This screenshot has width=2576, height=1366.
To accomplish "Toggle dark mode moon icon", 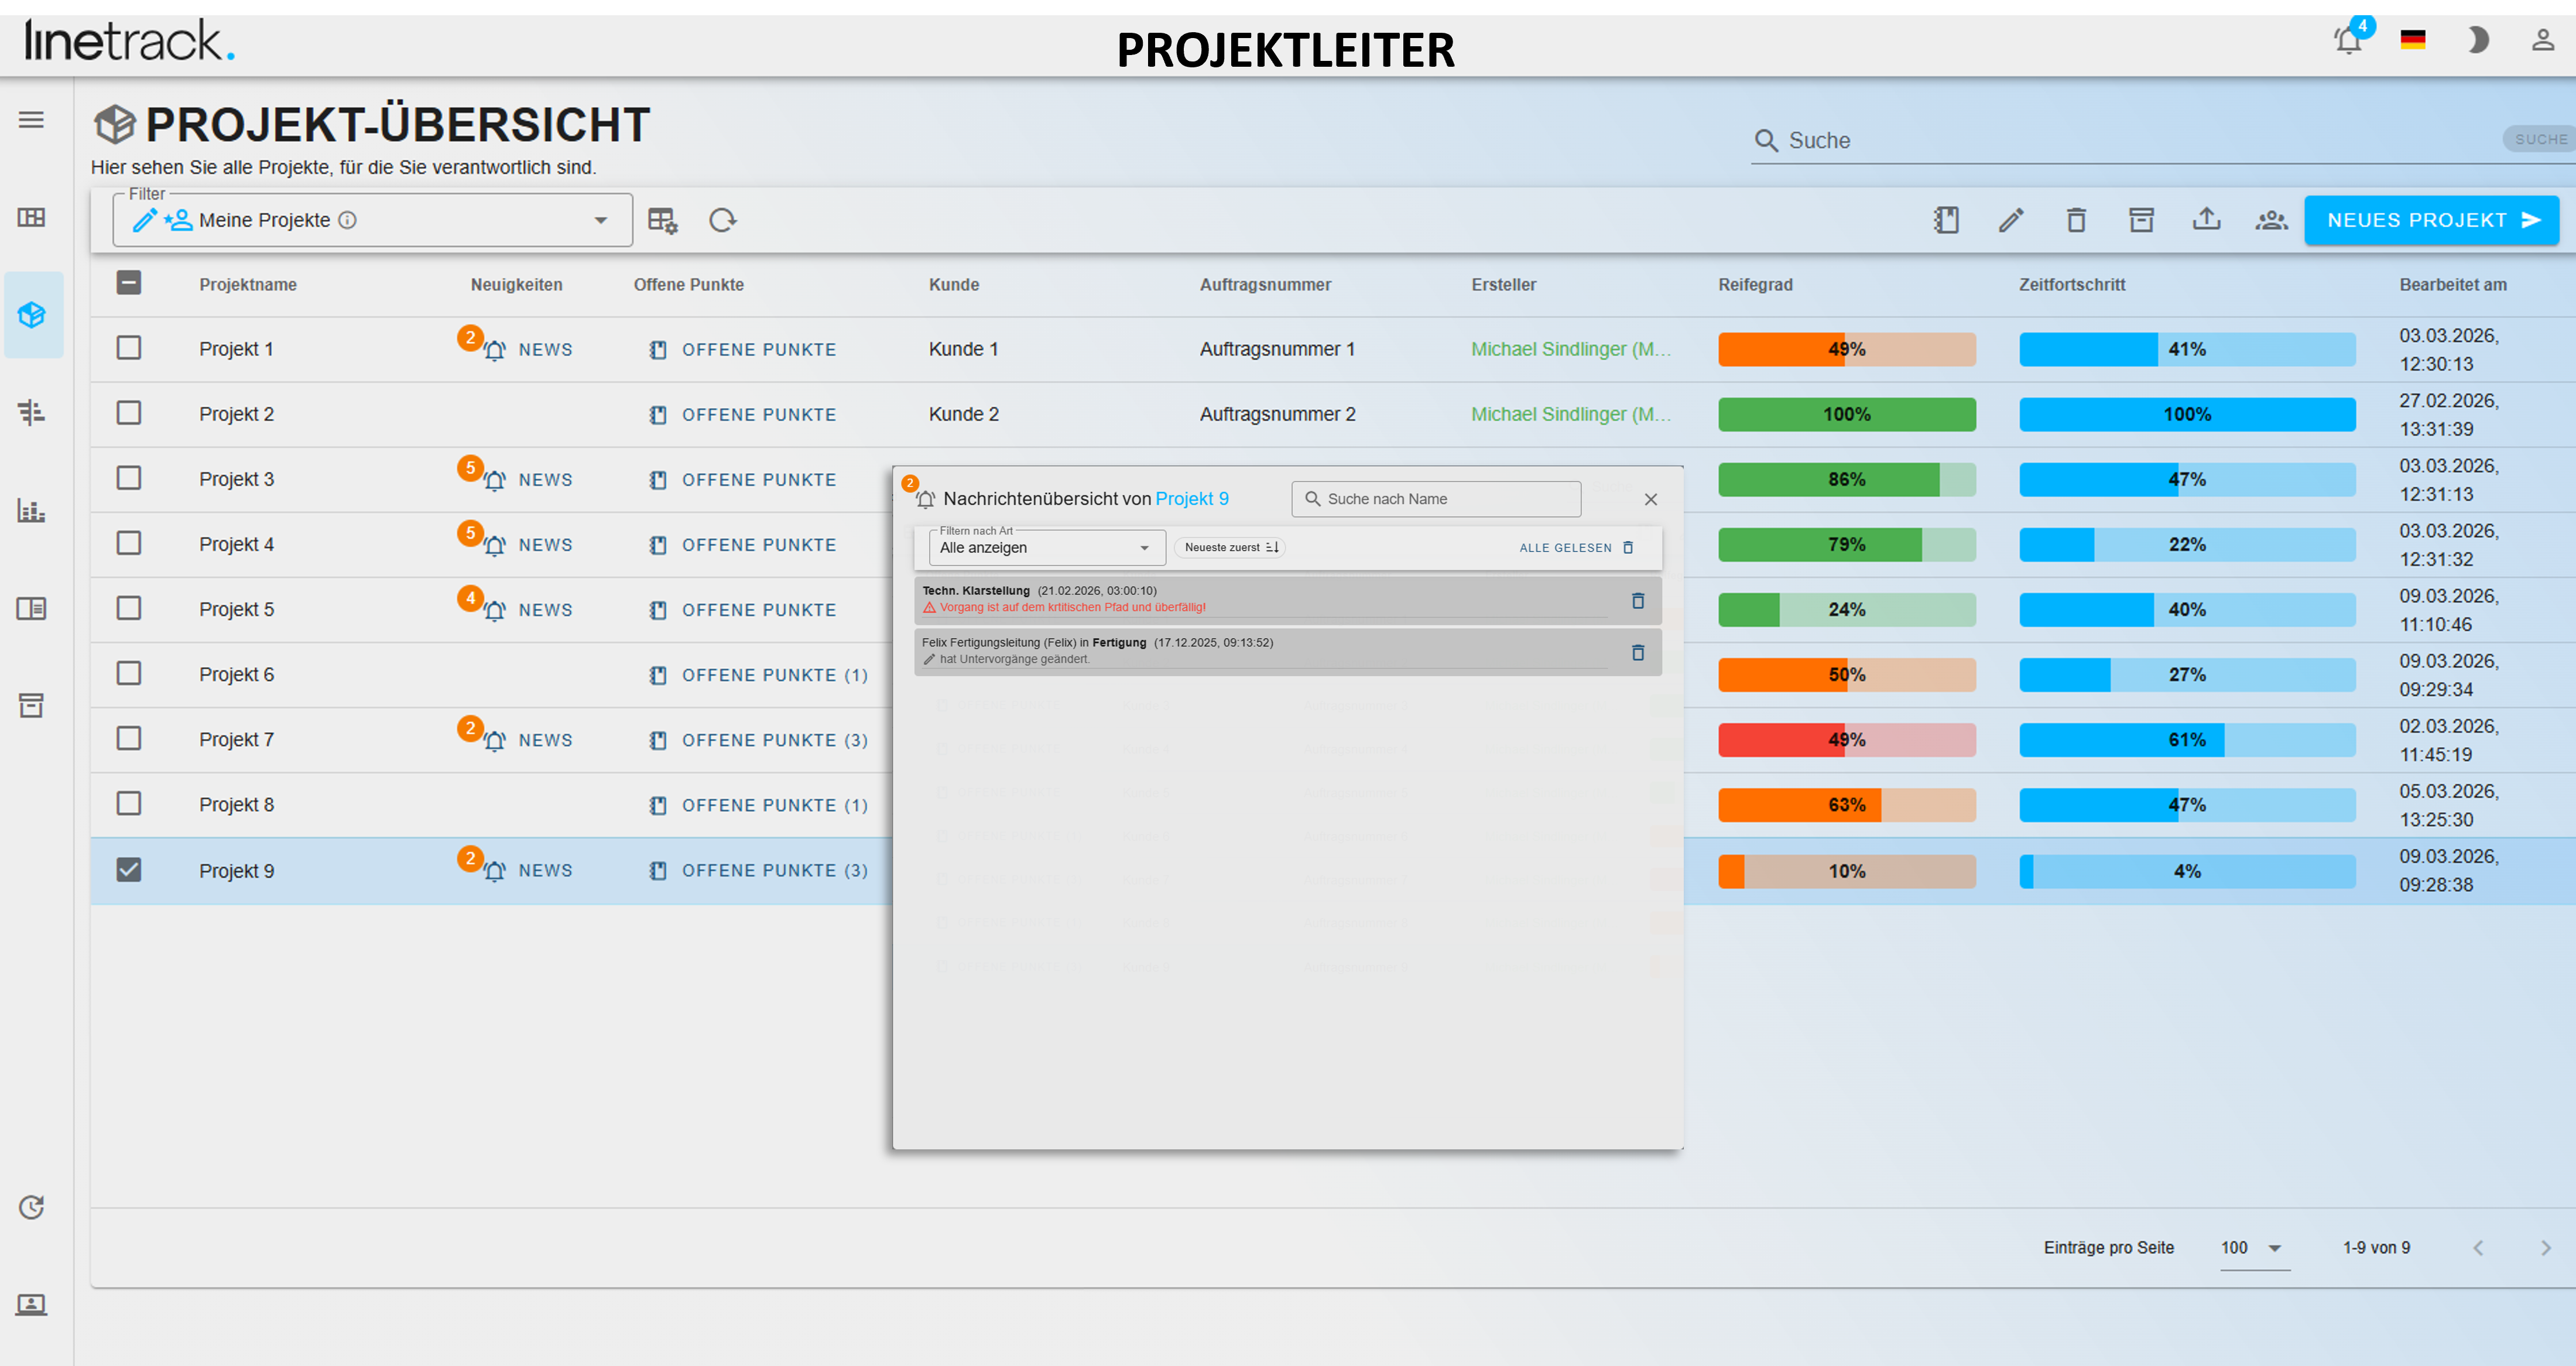I will 2478,40.
